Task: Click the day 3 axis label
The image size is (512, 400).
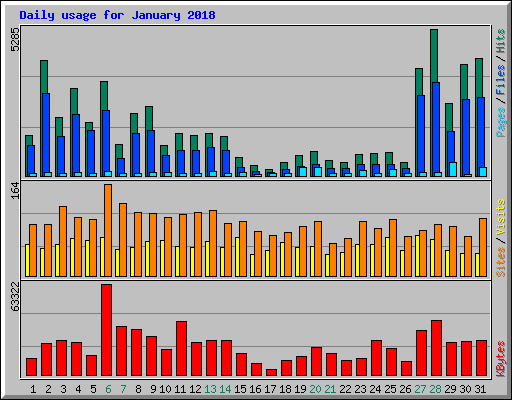Action: pyautogui.click(x=63, y=389)
